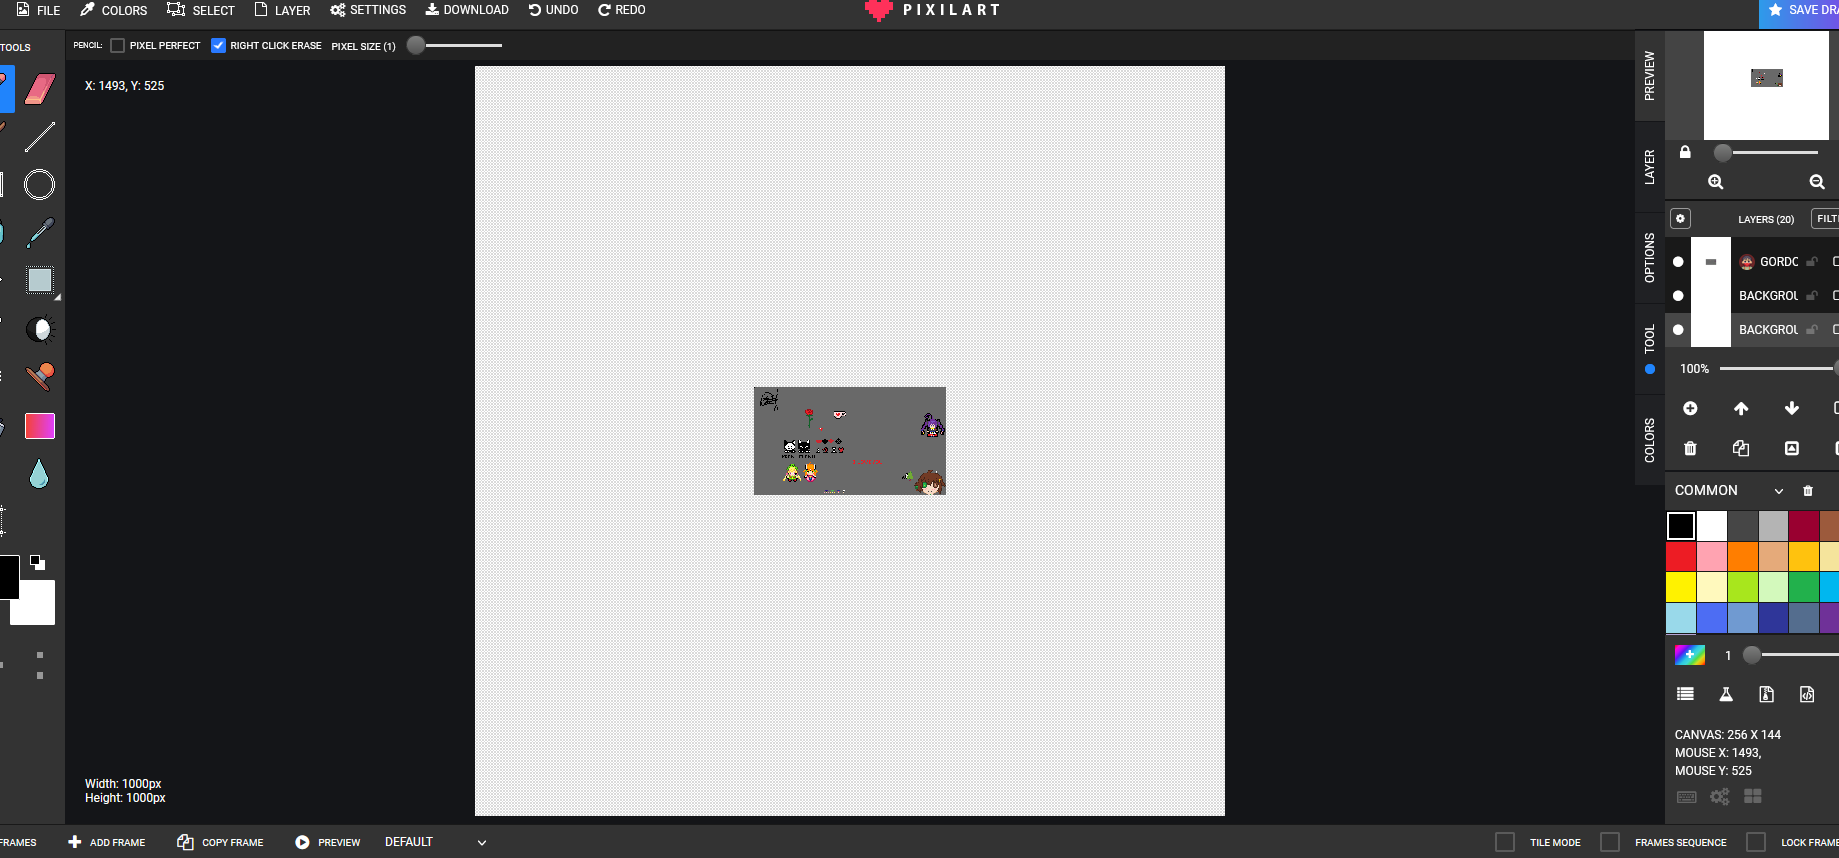
Task: Open the SELECT menu
Action: [x=201, y=10]
